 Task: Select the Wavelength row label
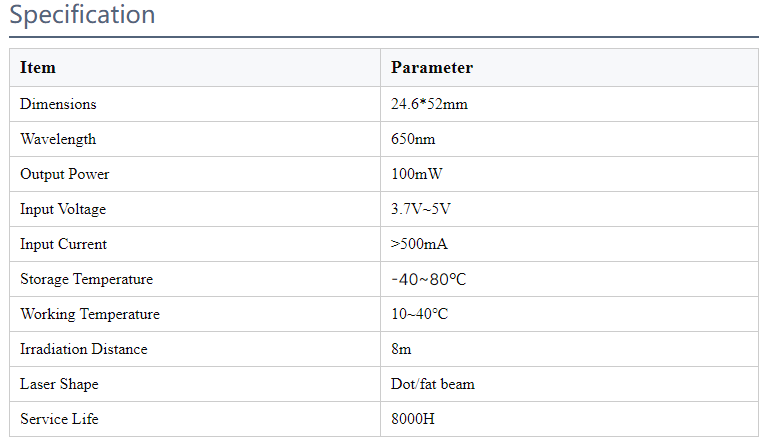tap(58, 139)
